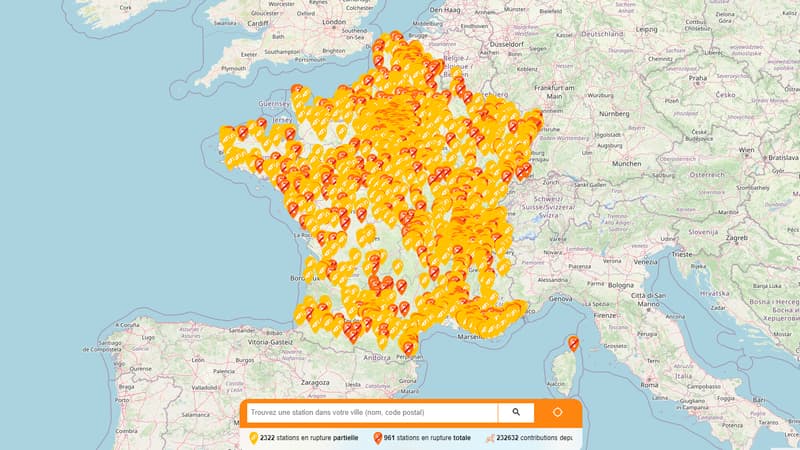The width and height of the screenshot is (800, 450).
Task: Click the yellow partial shortage legend pin
Action: pos(252,438)
